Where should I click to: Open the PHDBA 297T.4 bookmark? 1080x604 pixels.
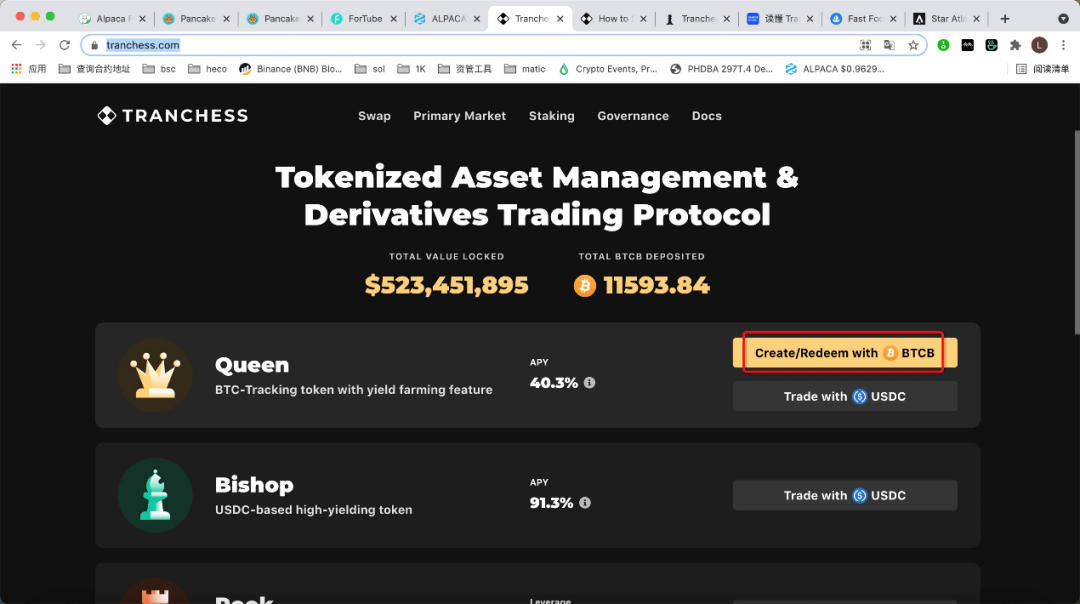[x=721, y=69]
